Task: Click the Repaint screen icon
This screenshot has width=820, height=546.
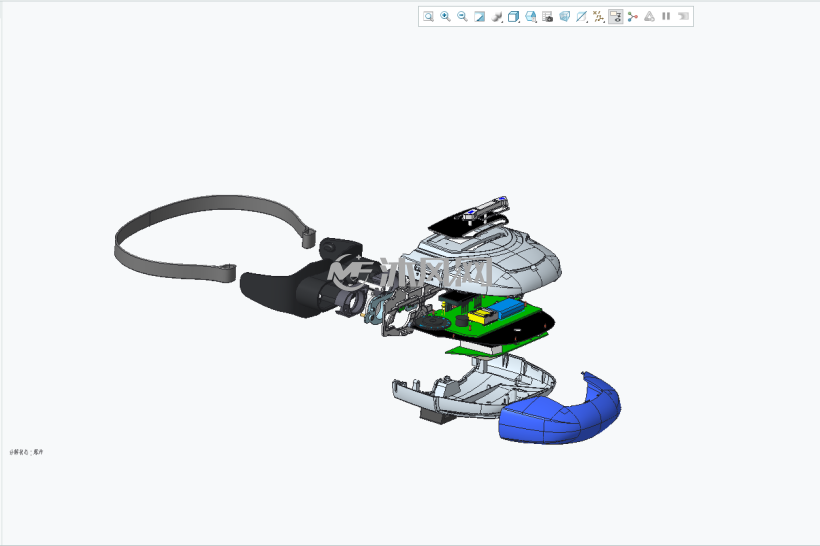Action: click(x=479, y=16)
